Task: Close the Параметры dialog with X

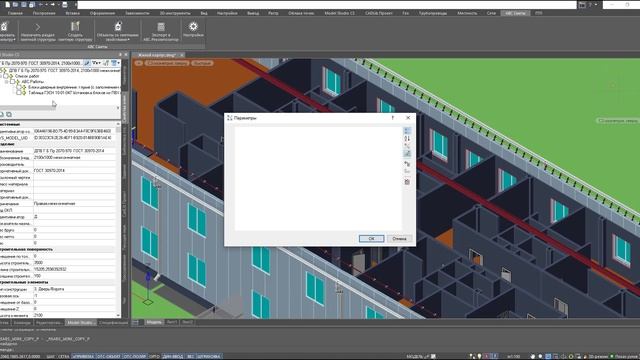Action: point(408,118)
